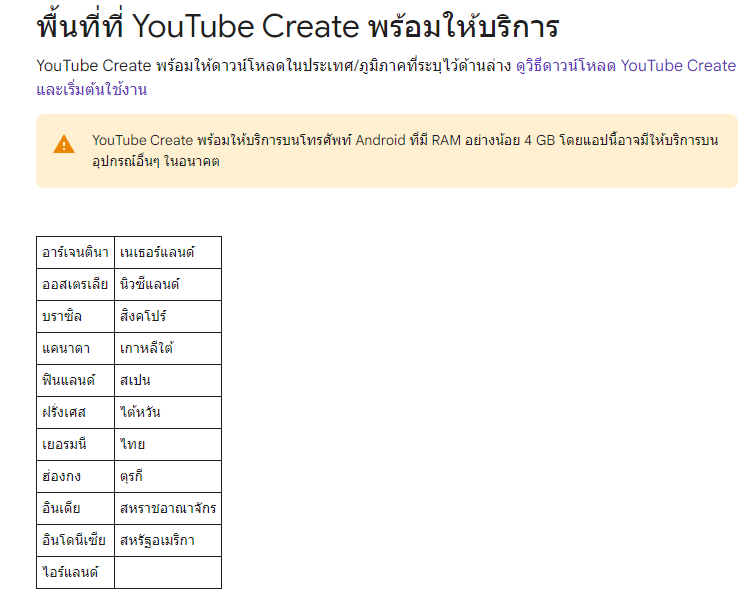Select the table cell 'ไต้หวัน'
This screenshot has height=594, width=756.
168,412
